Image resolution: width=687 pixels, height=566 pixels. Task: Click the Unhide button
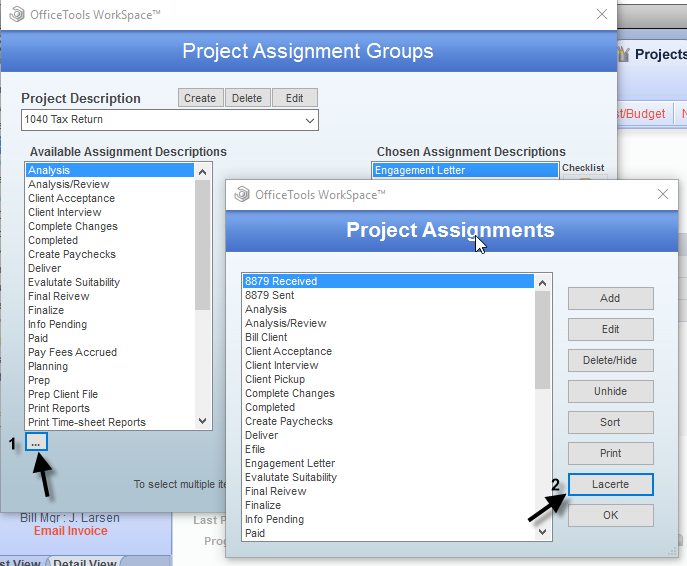(610, 391)
